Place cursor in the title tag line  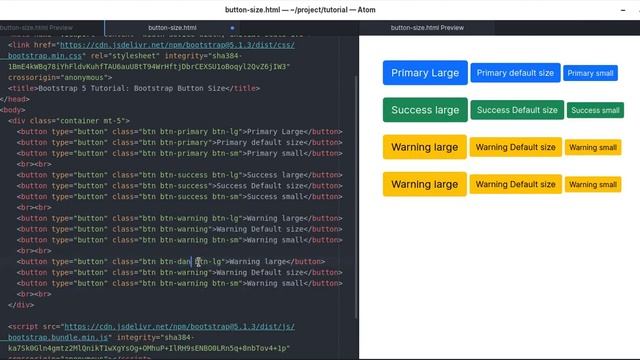point(134,88)
